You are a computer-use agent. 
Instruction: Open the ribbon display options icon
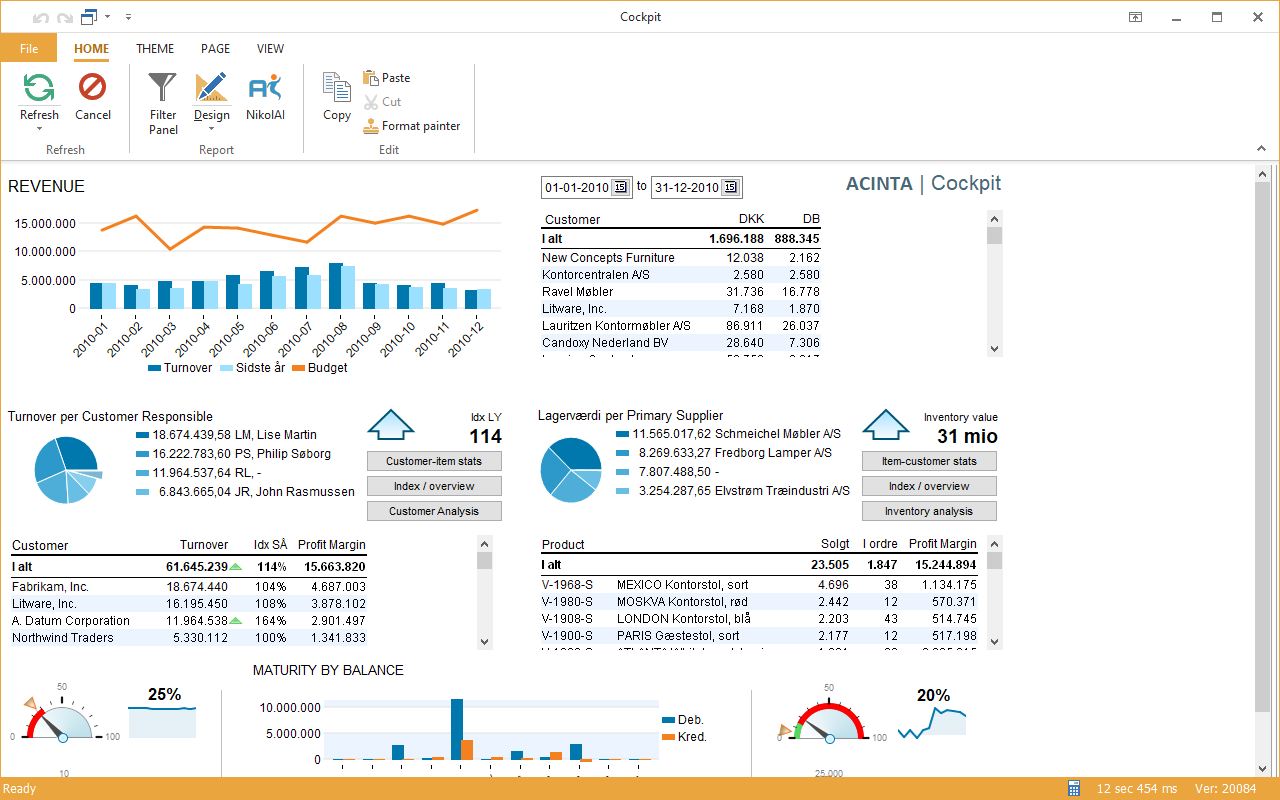pos(1136,17)
